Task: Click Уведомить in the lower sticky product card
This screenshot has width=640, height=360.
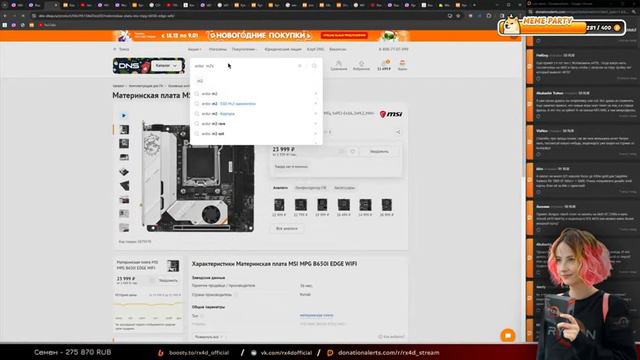Action: point(168,280)
